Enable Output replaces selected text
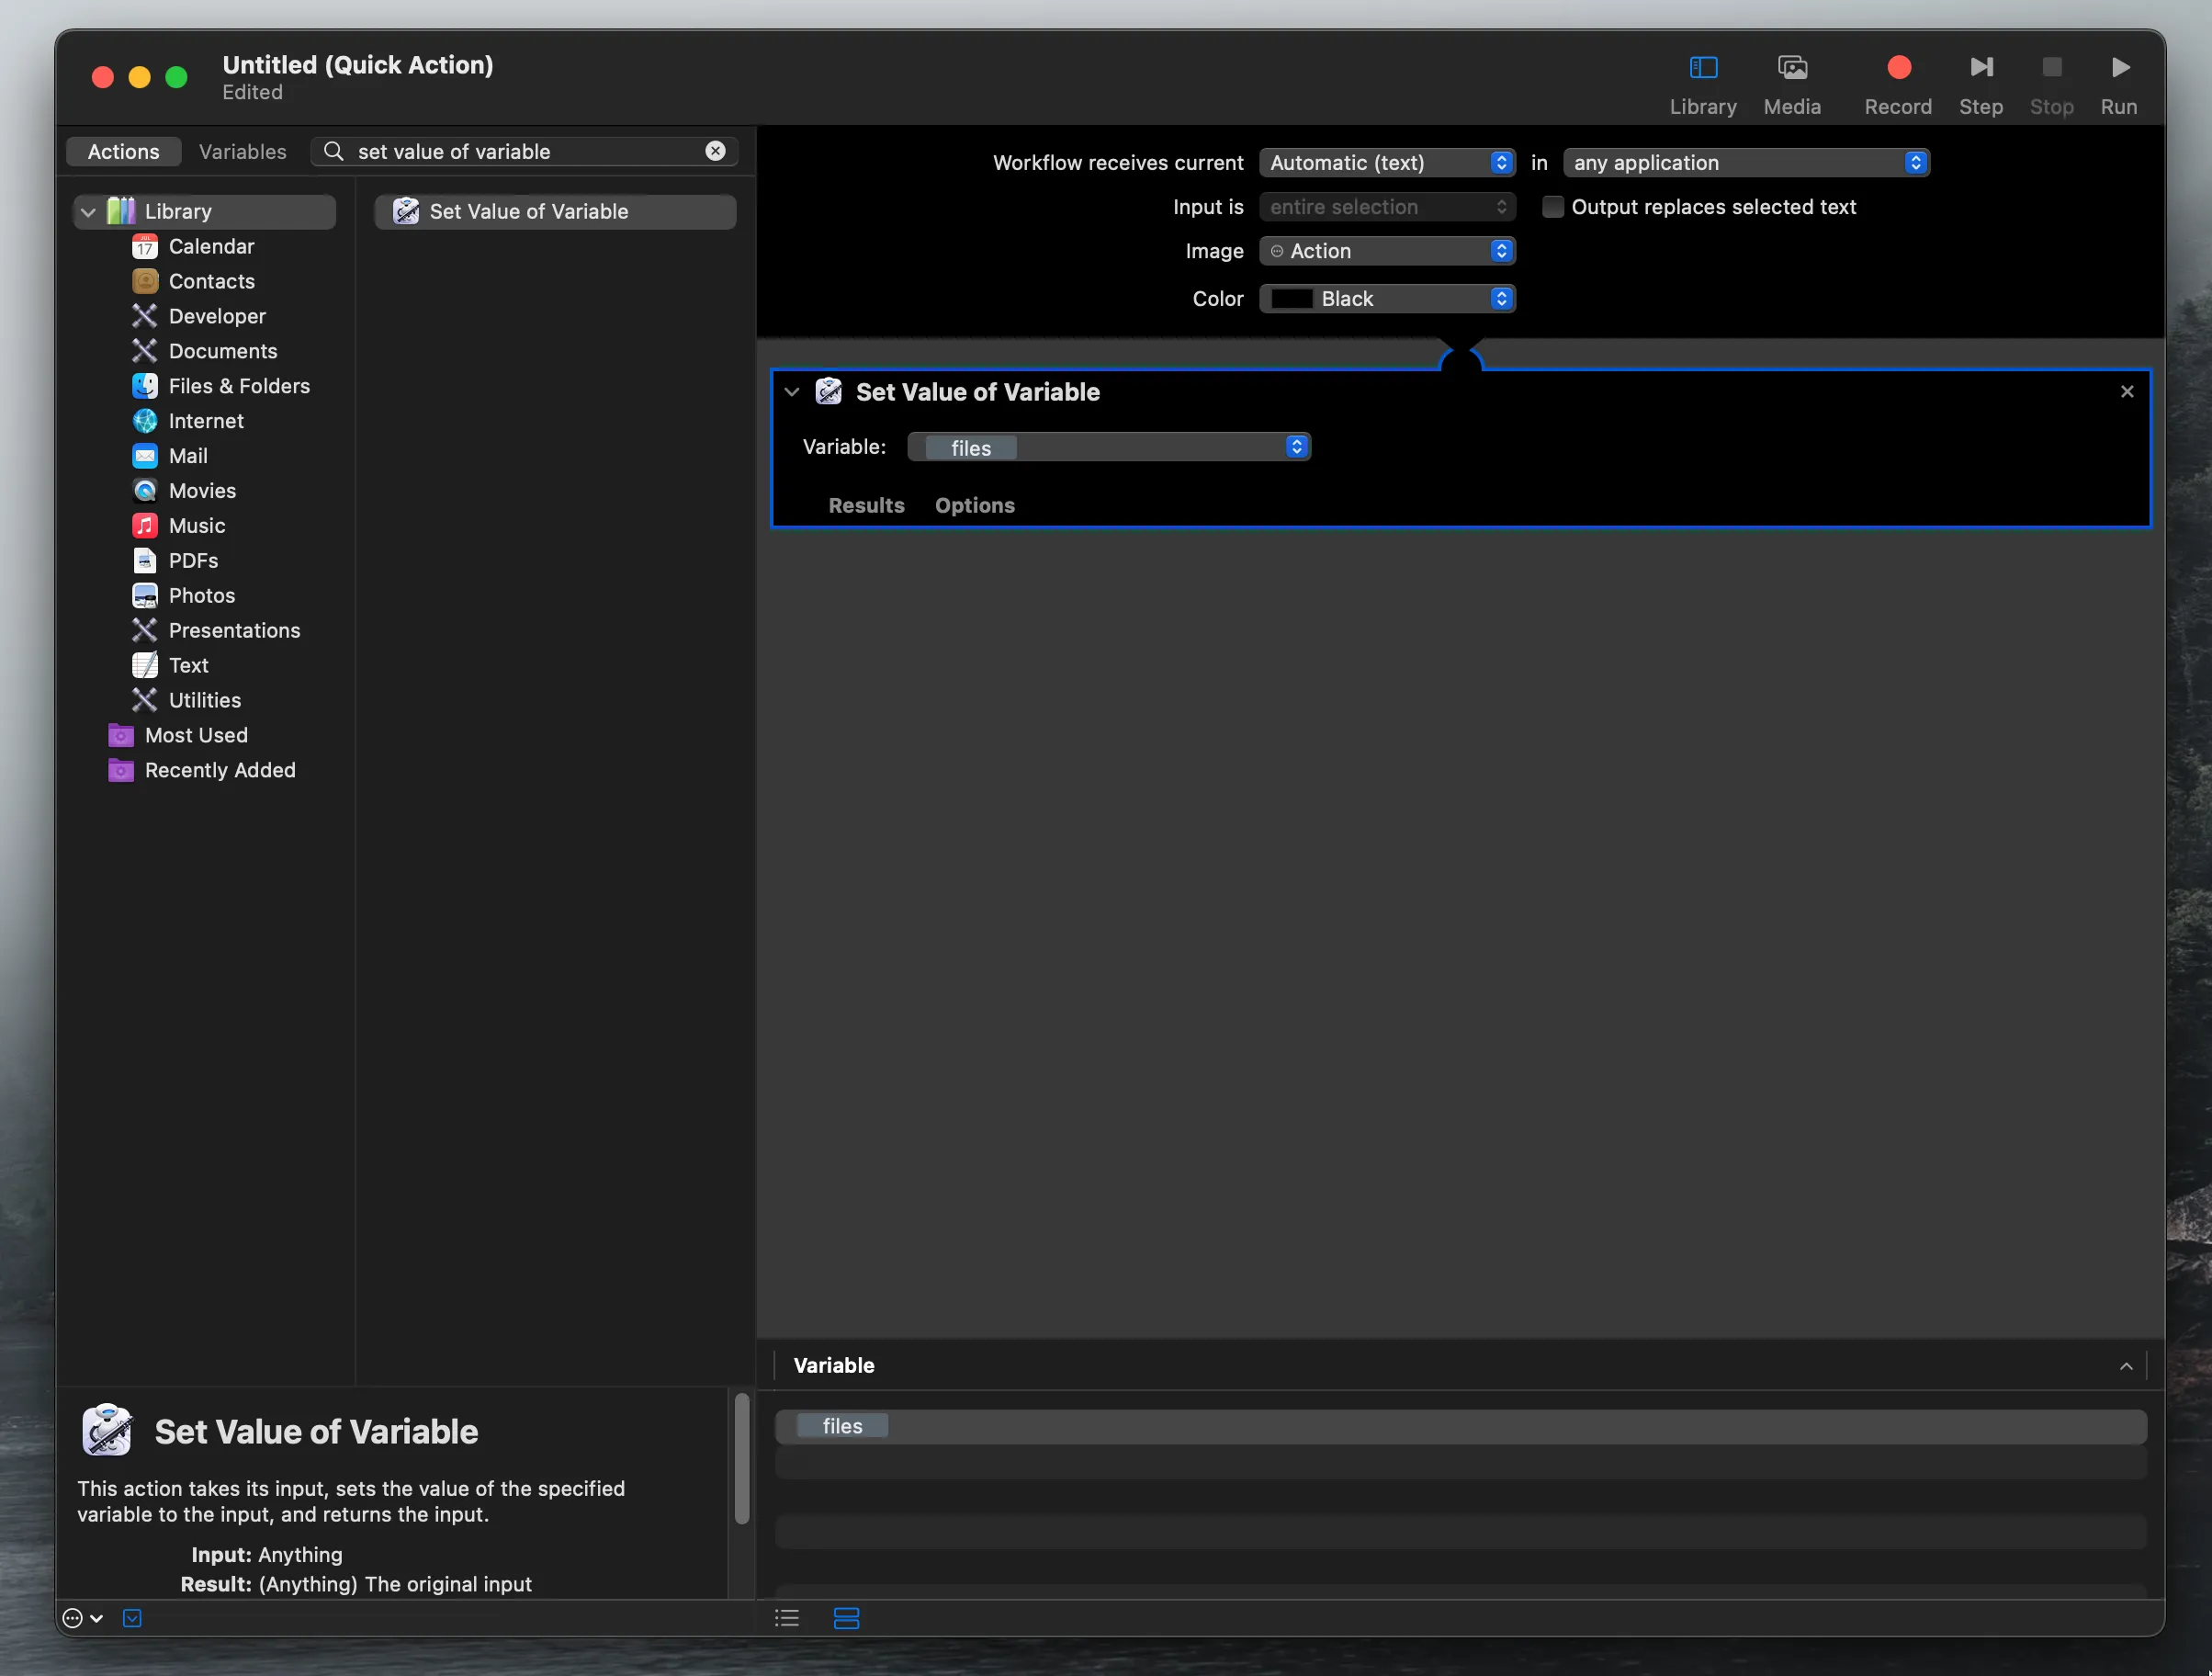This screenshot has height=1676, width=2212. (x=1553, y=206)
